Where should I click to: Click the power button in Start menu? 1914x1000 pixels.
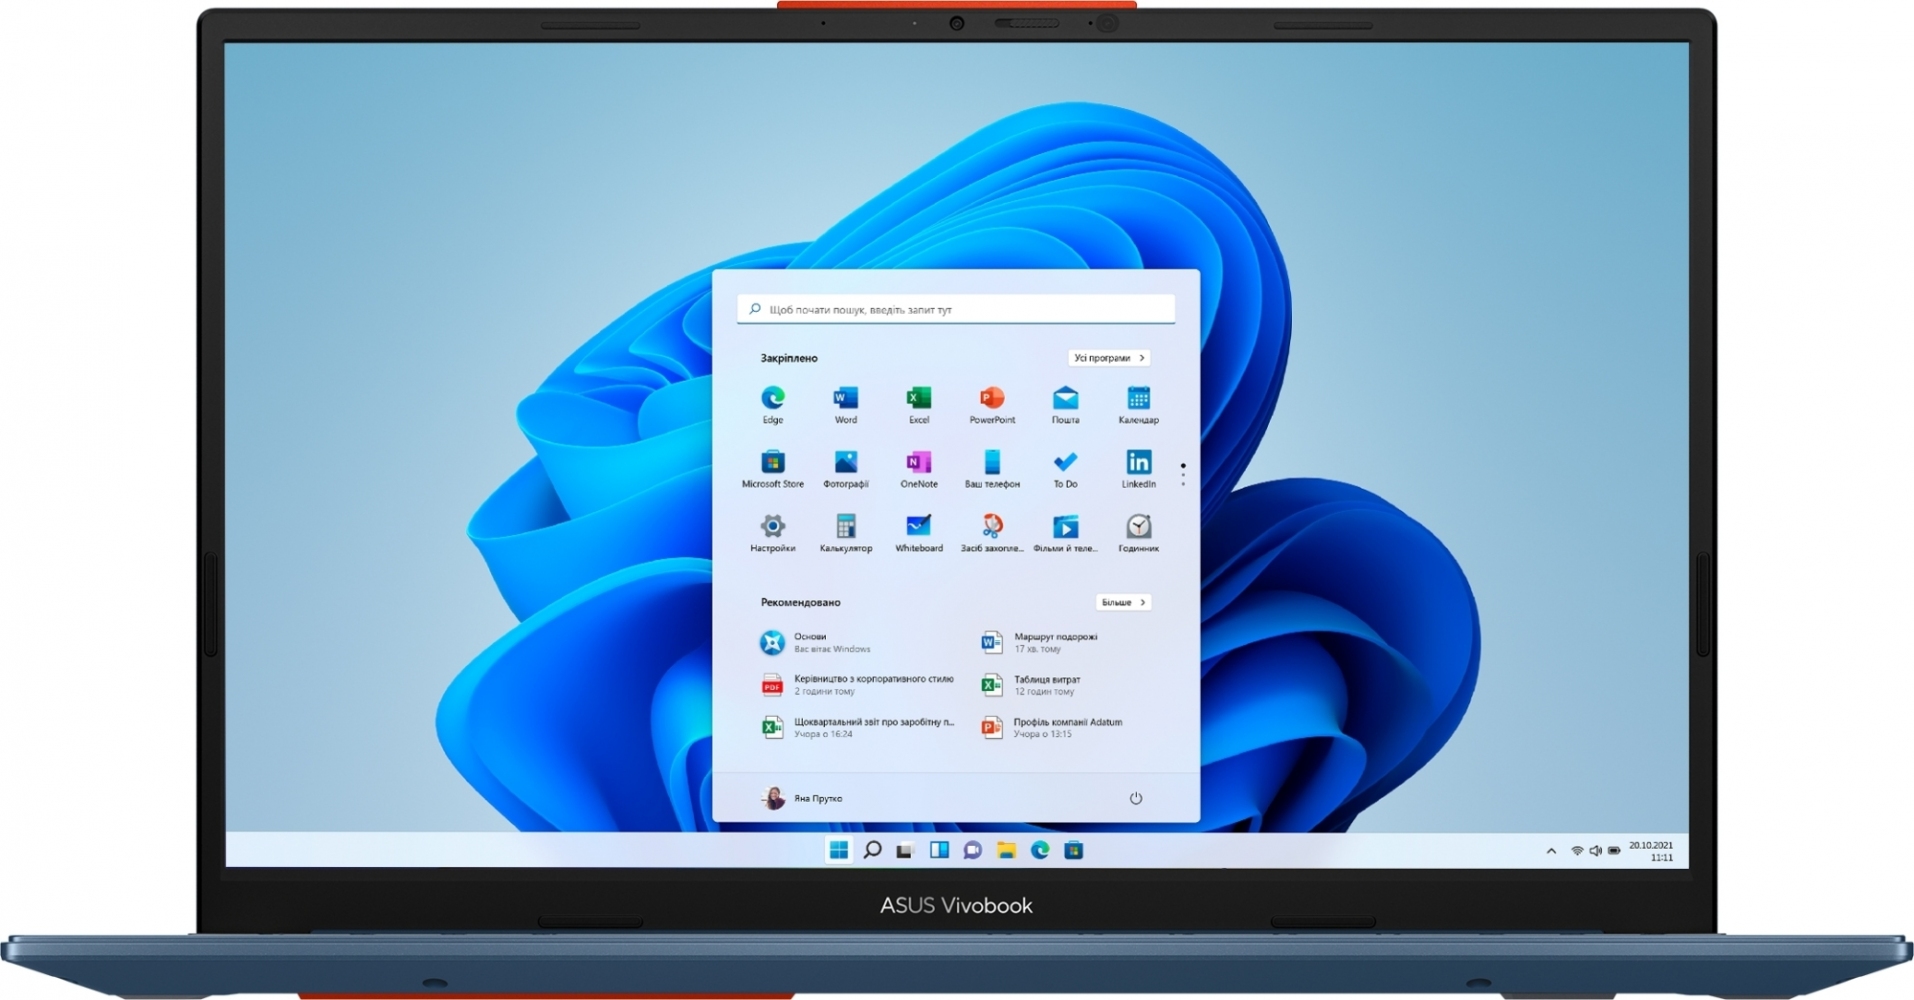tap(1135, 798)
